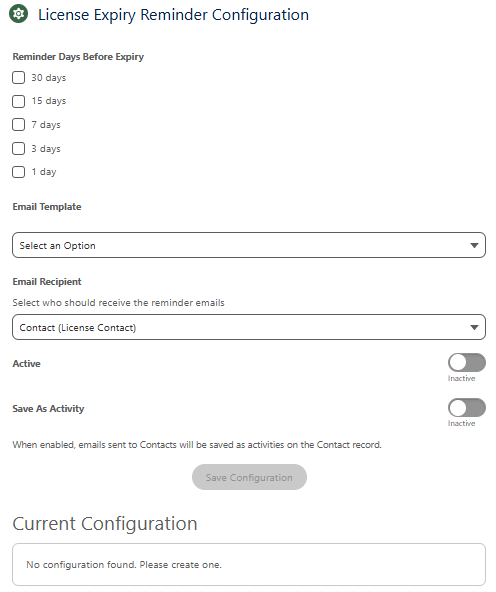Click the No configuration found message box
Image resolution: width=496 pixels, height=592 pixels.
[249, 564]
